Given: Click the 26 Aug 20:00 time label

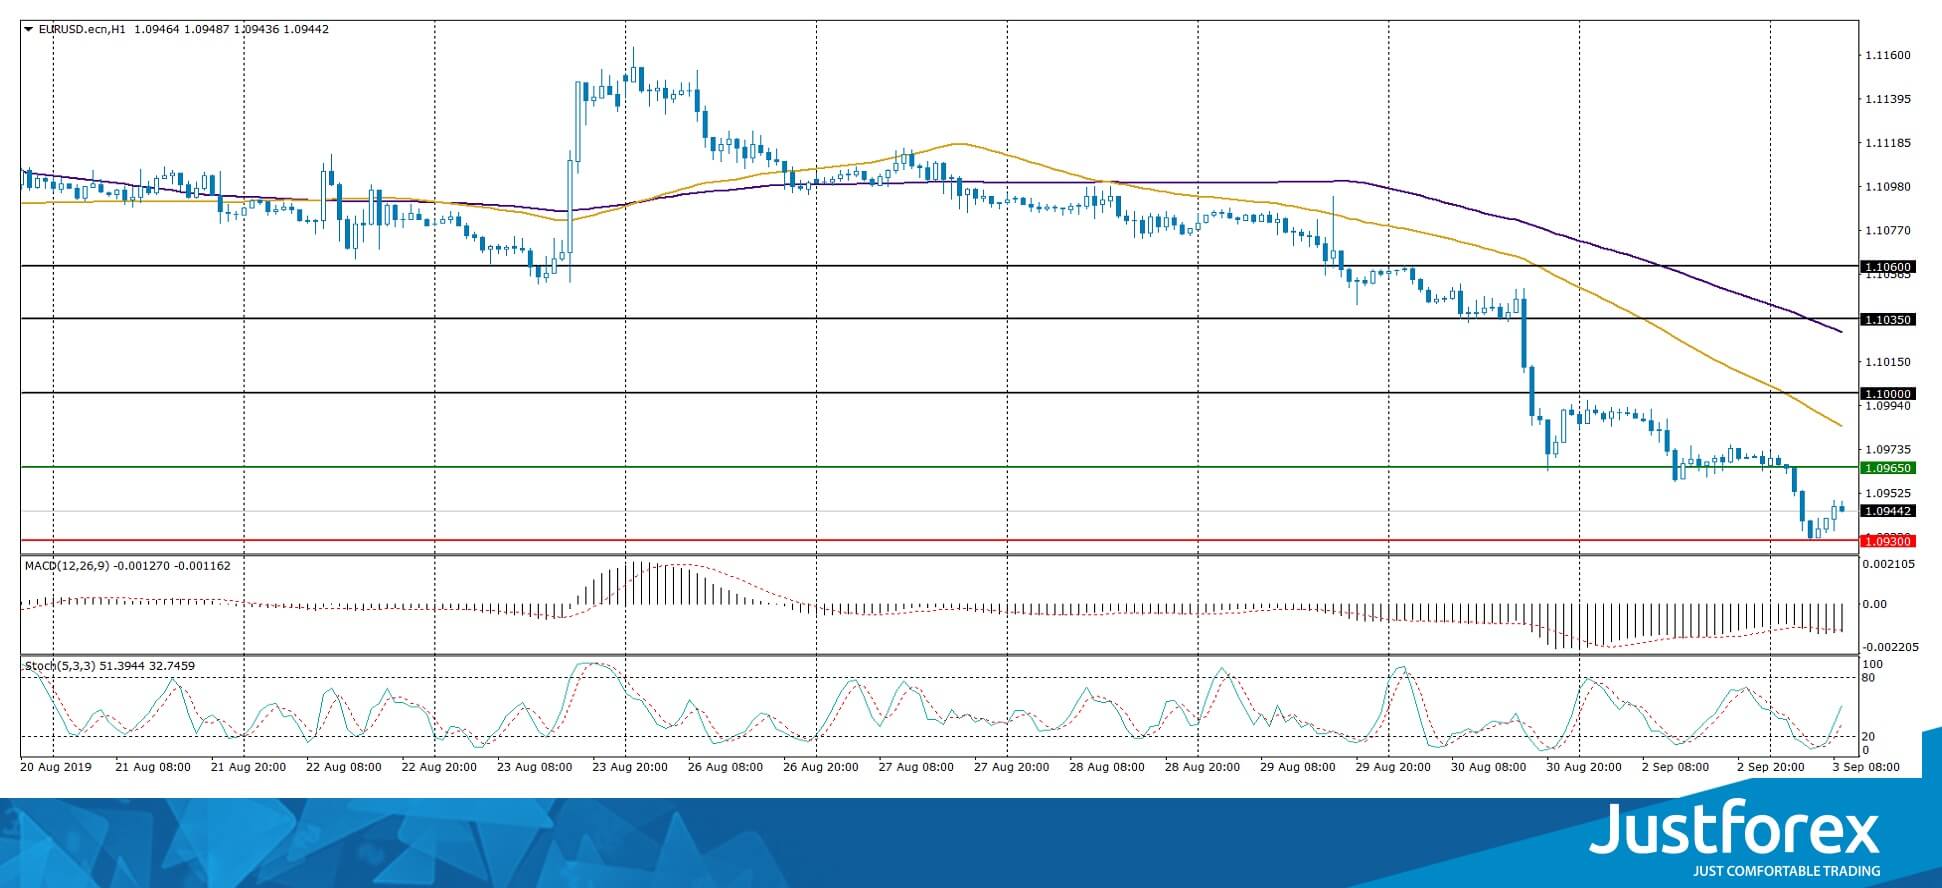Looking at the screenshot, I should pyautogui.click(x=820, y=767).
